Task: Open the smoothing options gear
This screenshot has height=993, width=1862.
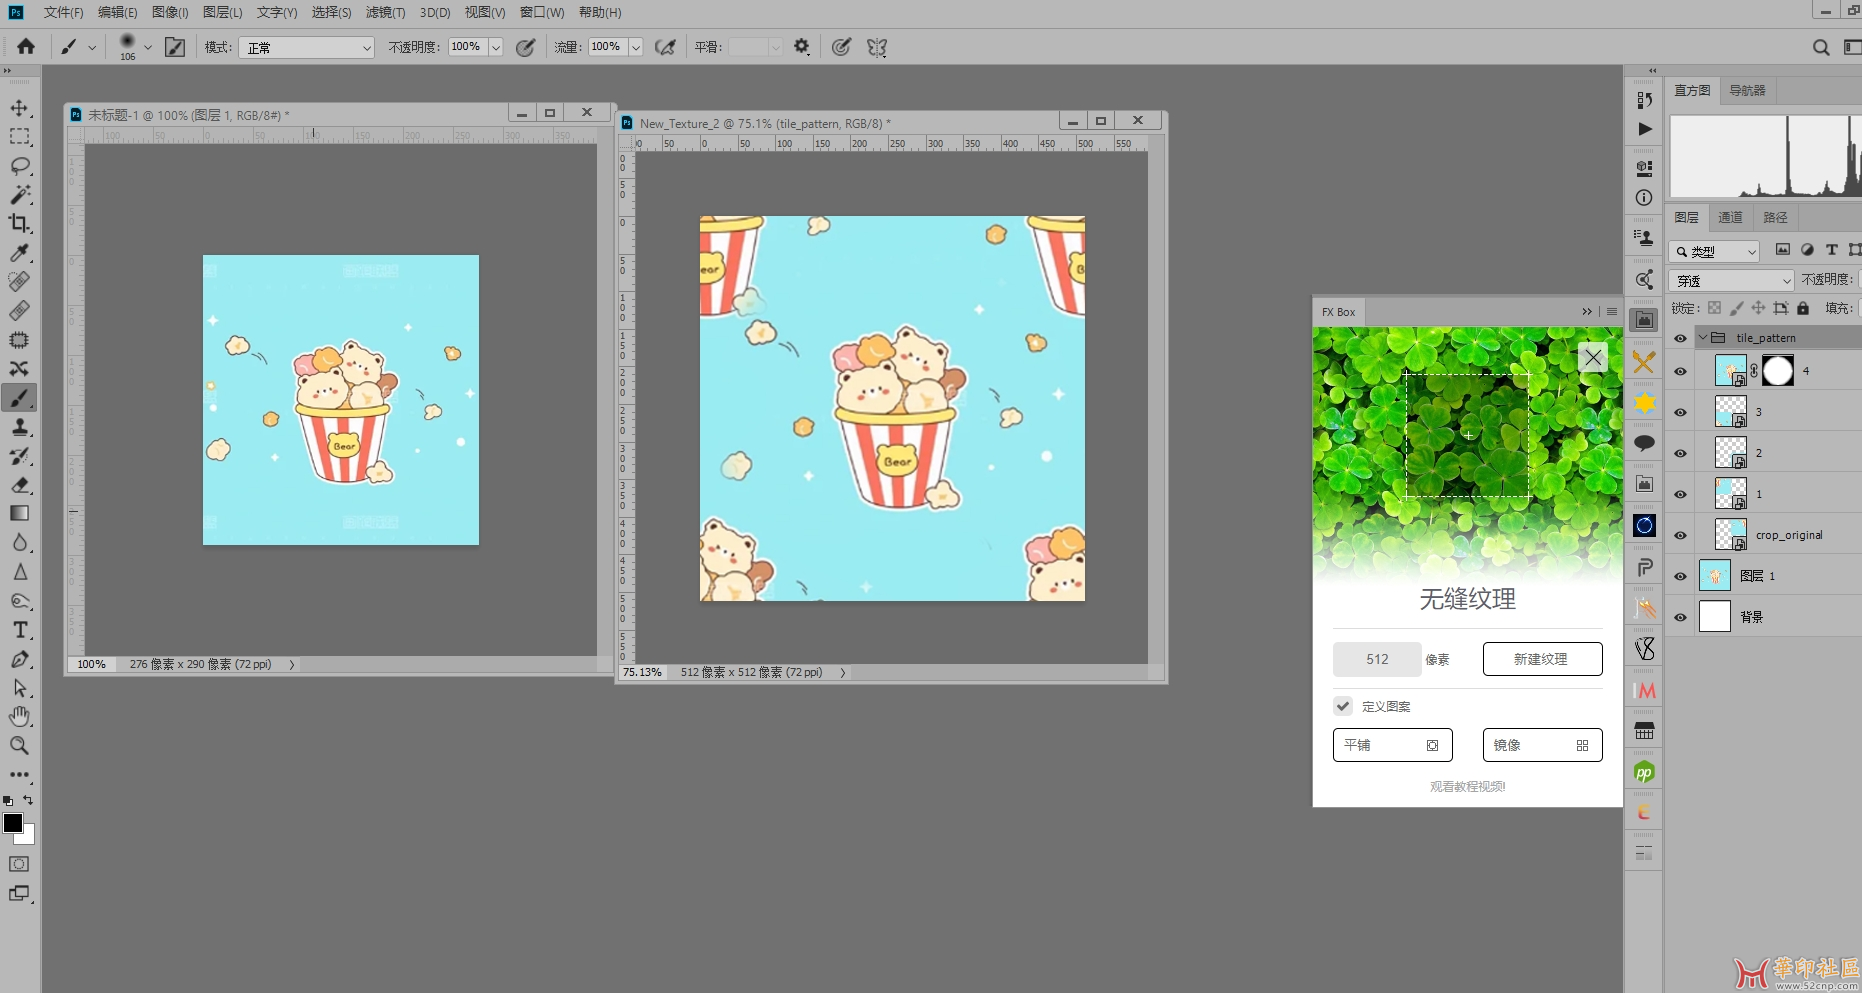Action: pyautogui.click(x=801, y=47)
